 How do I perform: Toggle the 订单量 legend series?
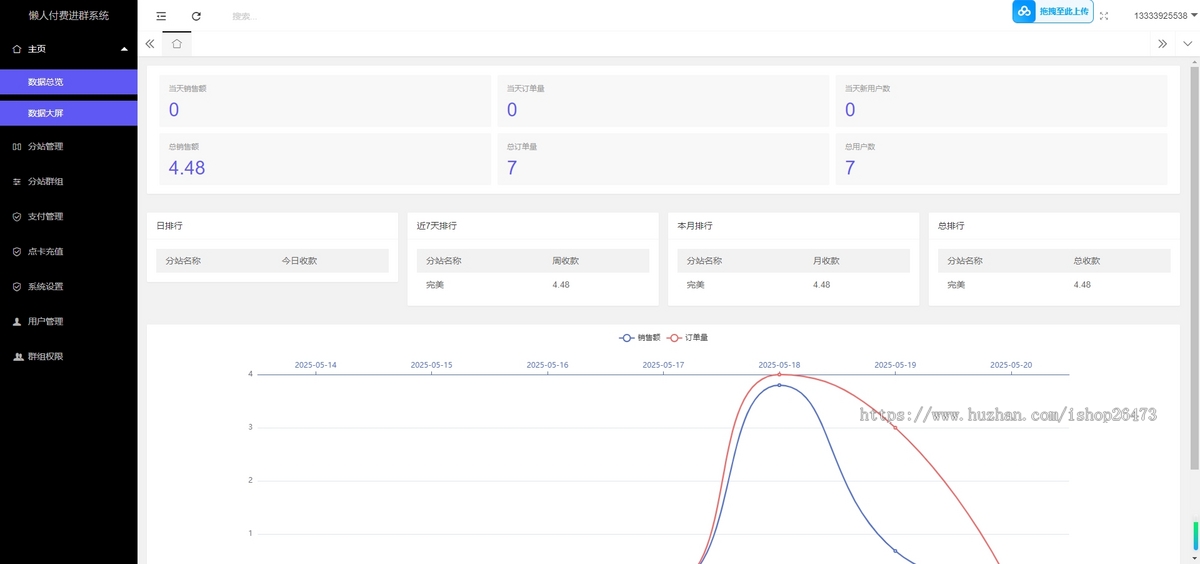pyautogui.click(x=688, y=338)
